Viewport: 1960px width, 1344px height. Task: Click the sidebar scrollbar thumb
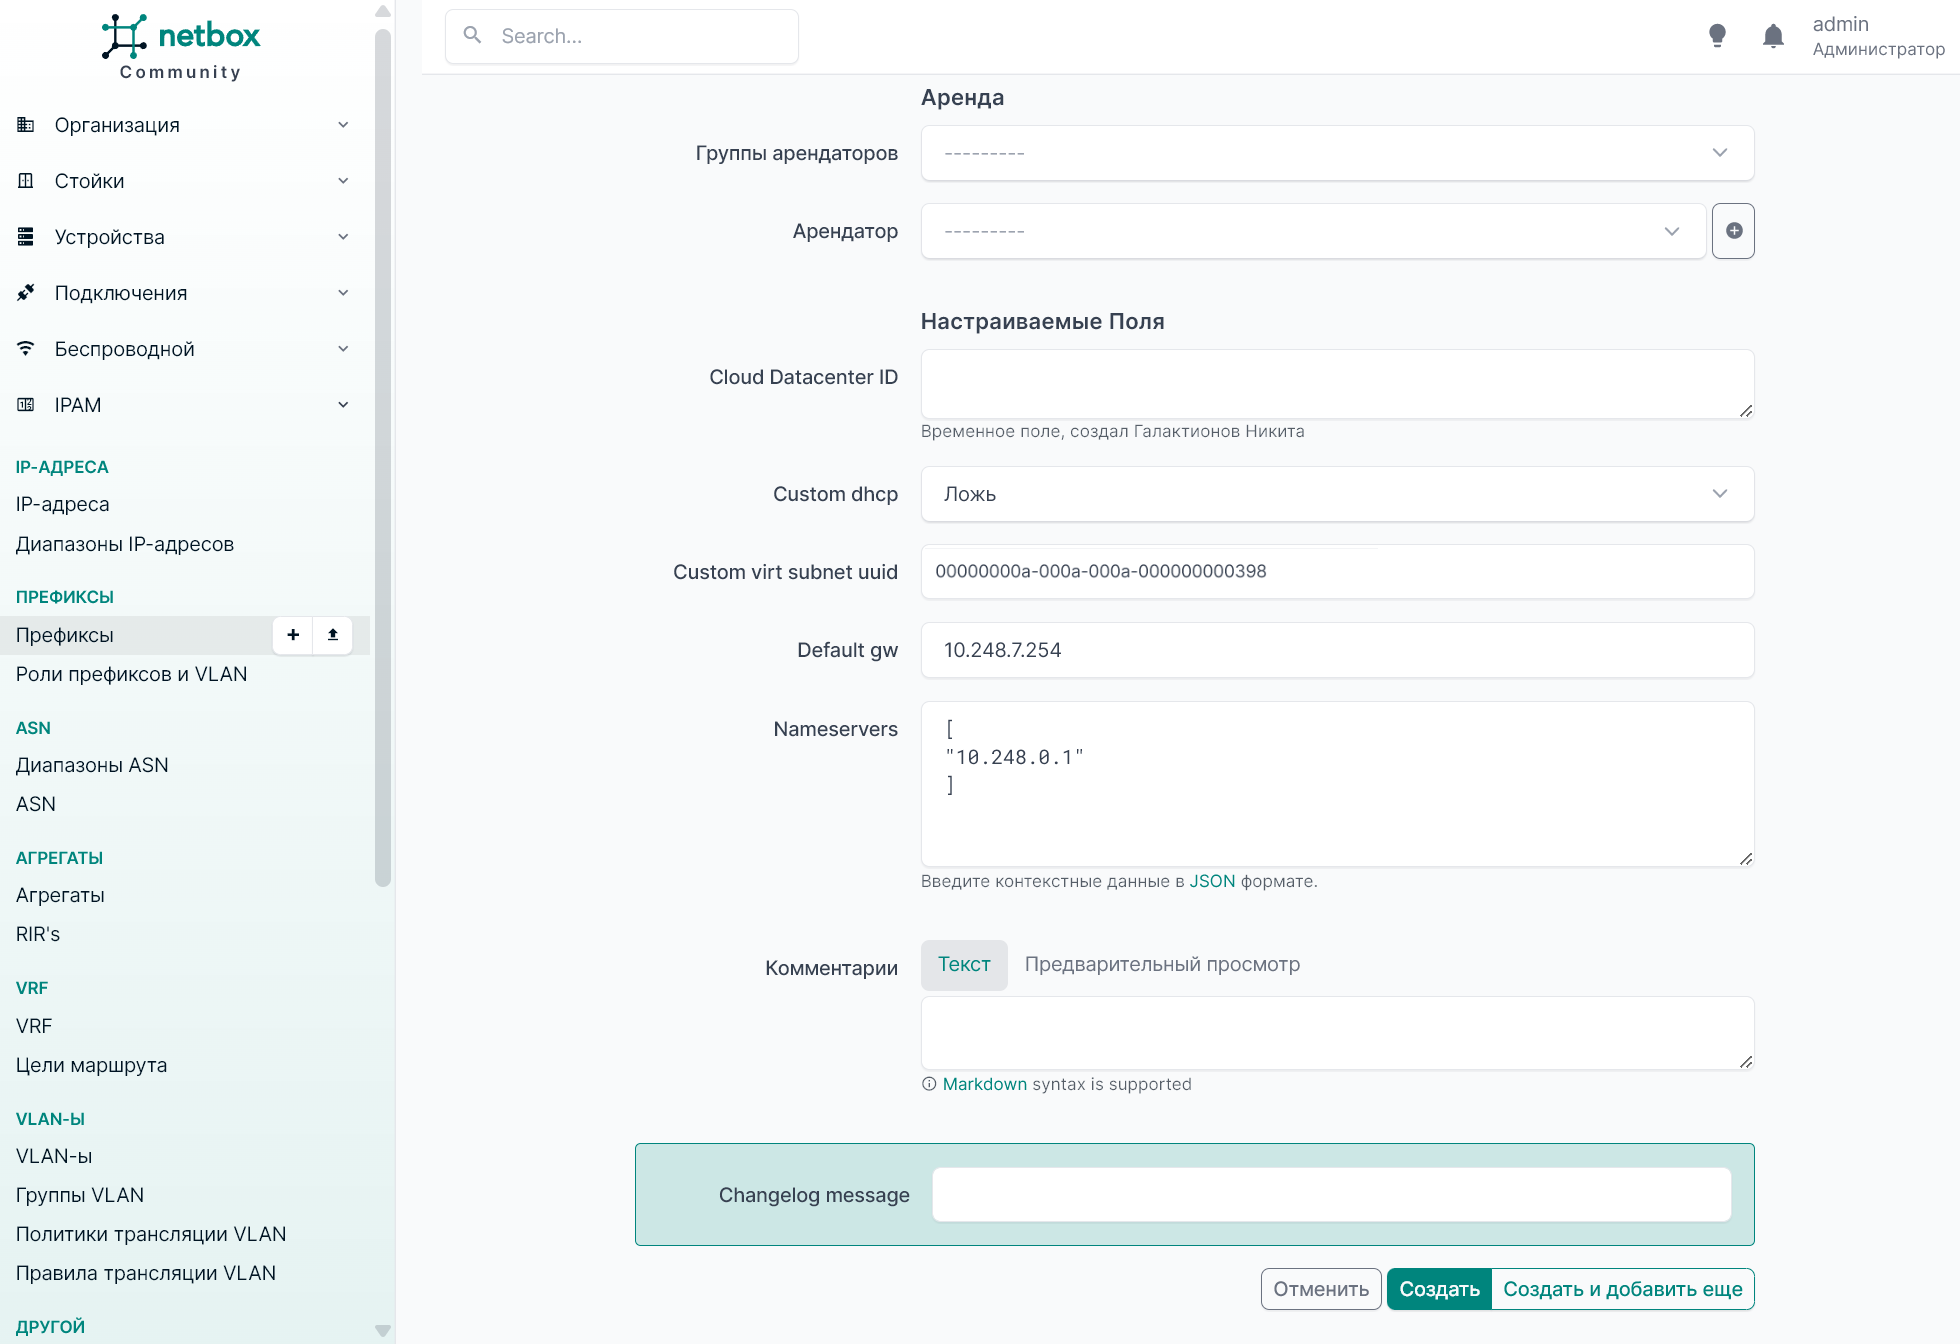coord(382,457)
